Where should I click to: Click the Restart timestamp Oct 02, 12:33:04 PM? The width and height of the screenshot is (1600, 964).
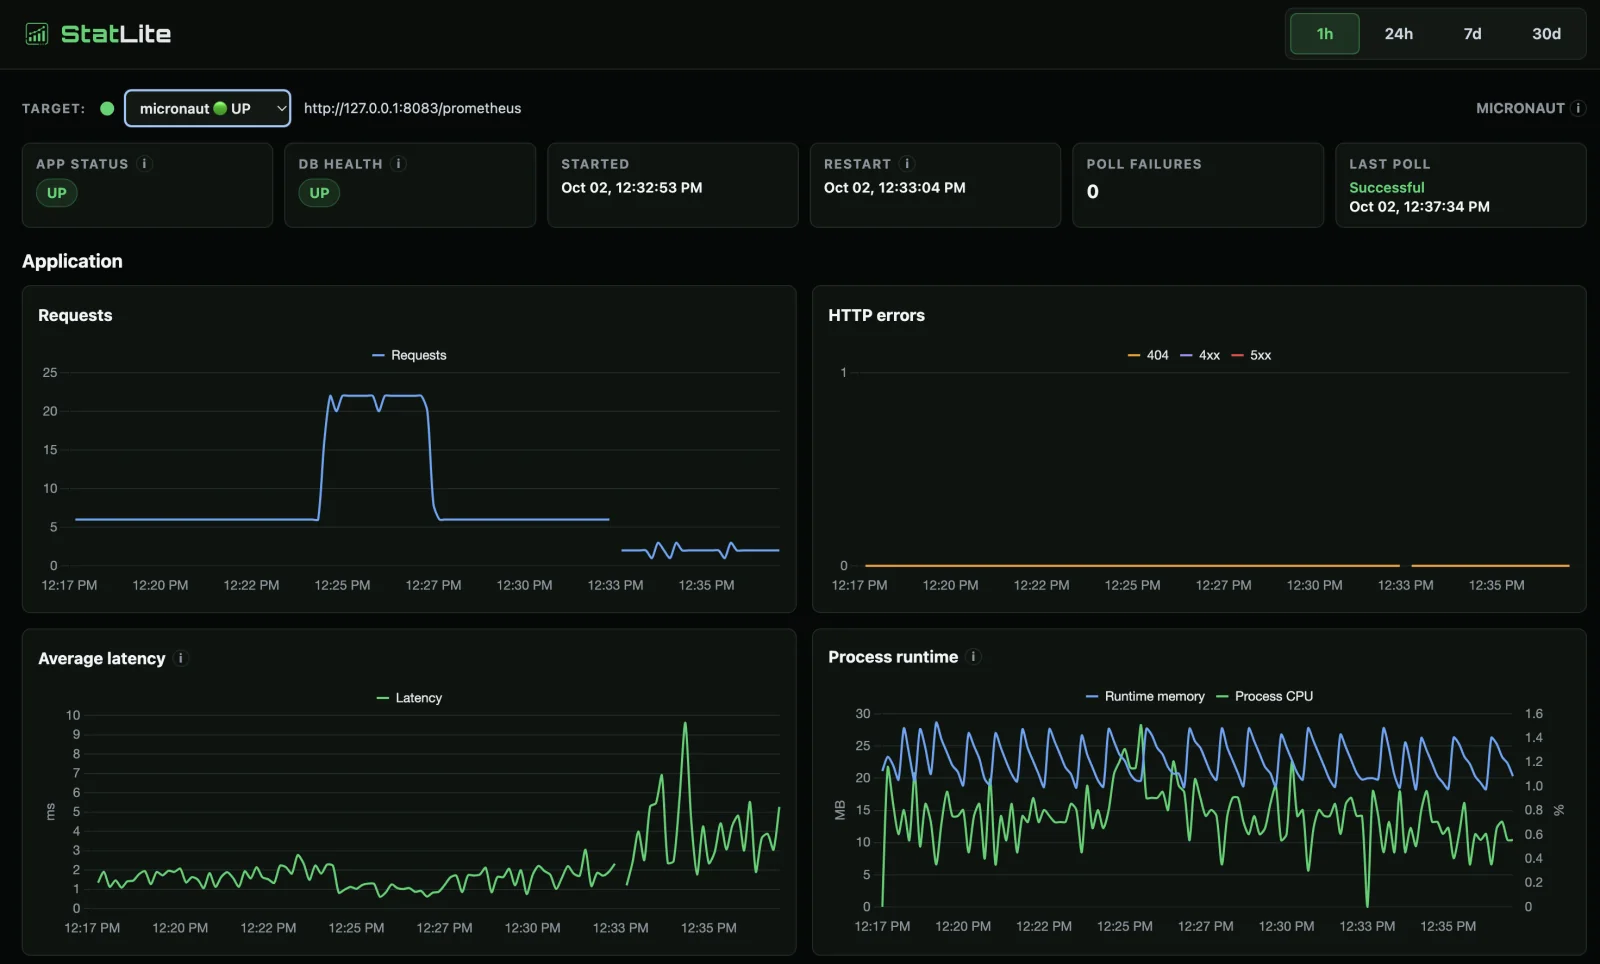coord(895,188)
